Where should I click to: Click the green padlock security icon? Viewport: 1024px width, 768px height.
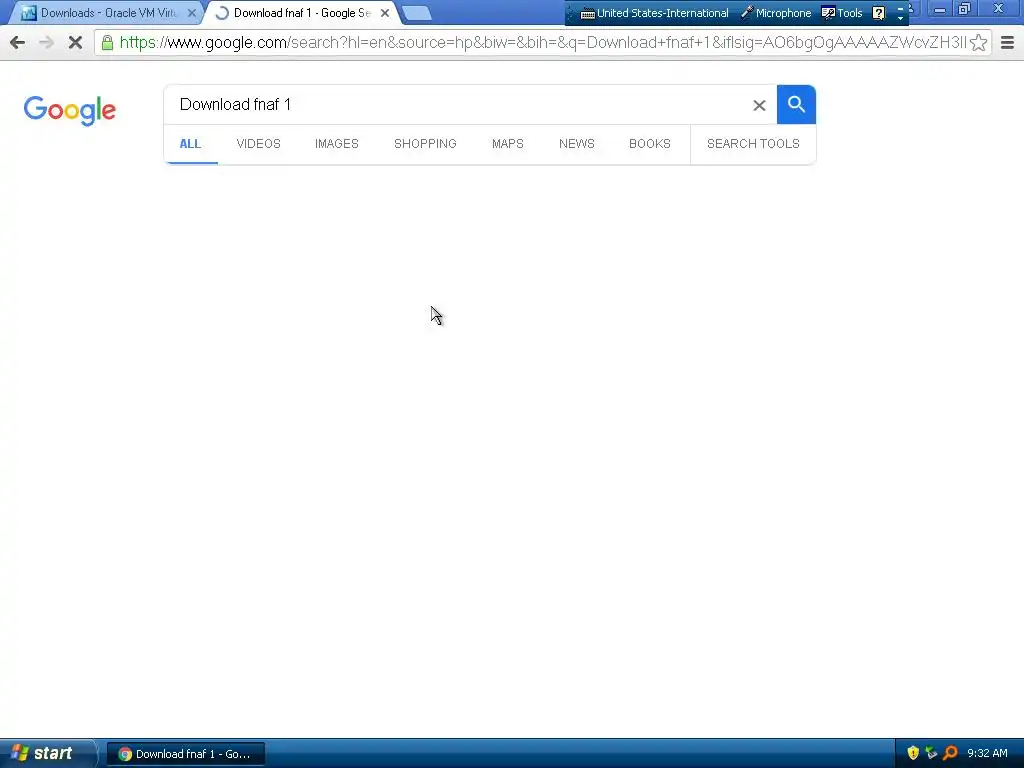(107, 43)
